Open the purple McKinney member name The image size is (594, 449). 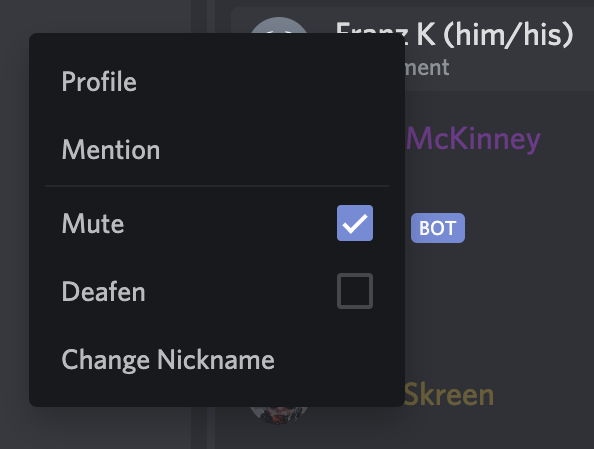click(473, 139)
